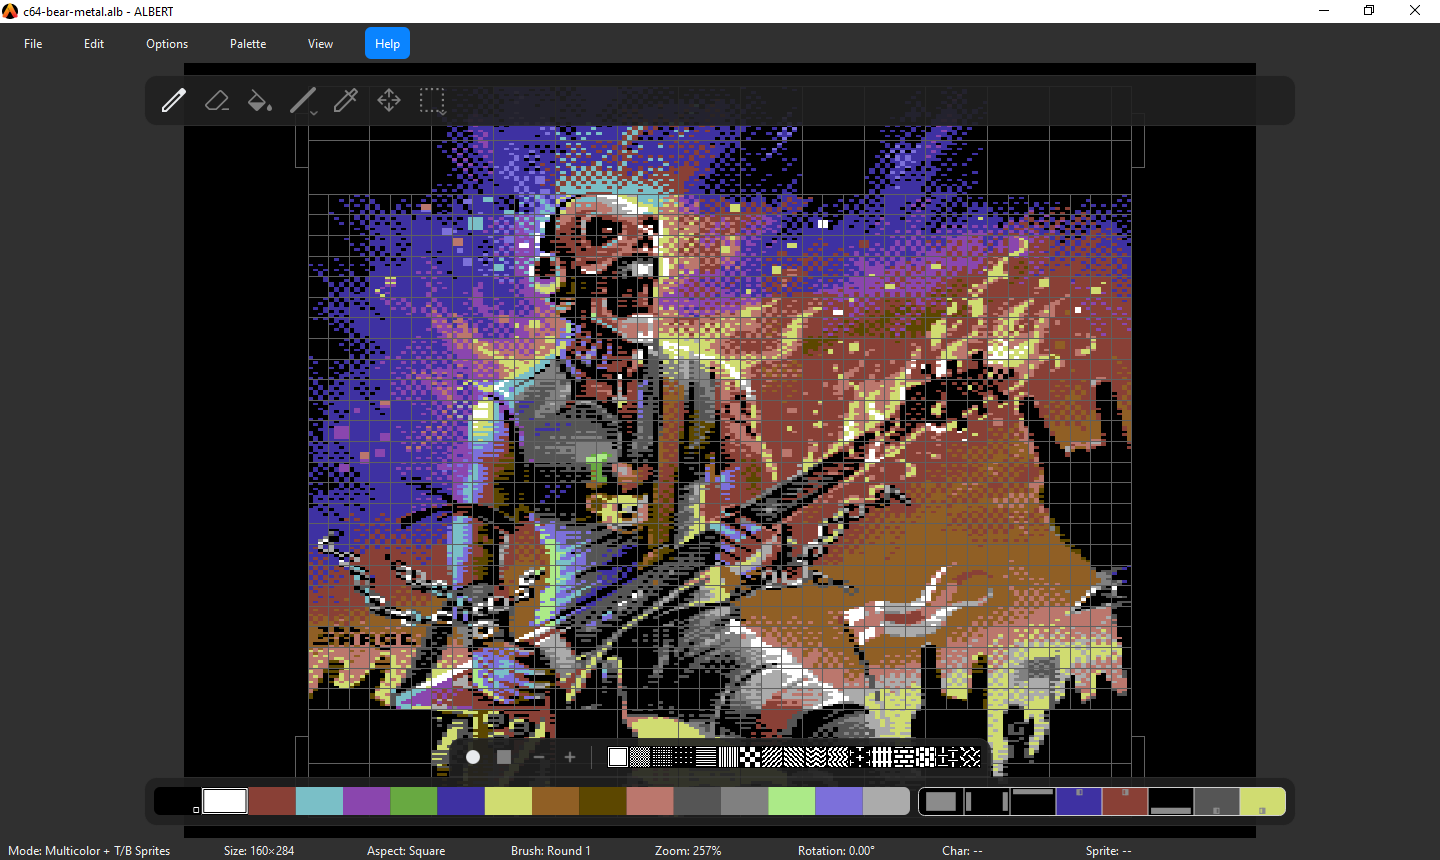Image resolution: width=1440 pixels, height=860 pixels.
Task: Click the "Size: 160×284" status entry
Action: pos(259,851)
